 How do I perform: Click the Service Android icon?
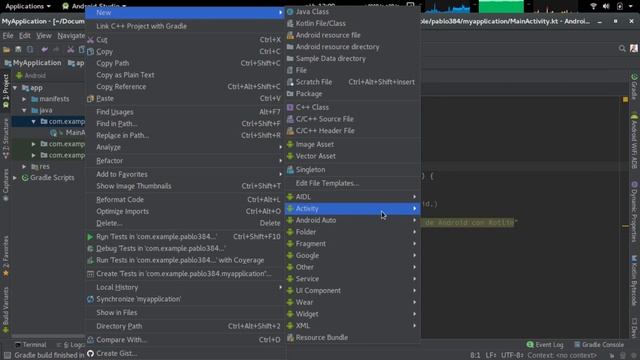[290, 279]
